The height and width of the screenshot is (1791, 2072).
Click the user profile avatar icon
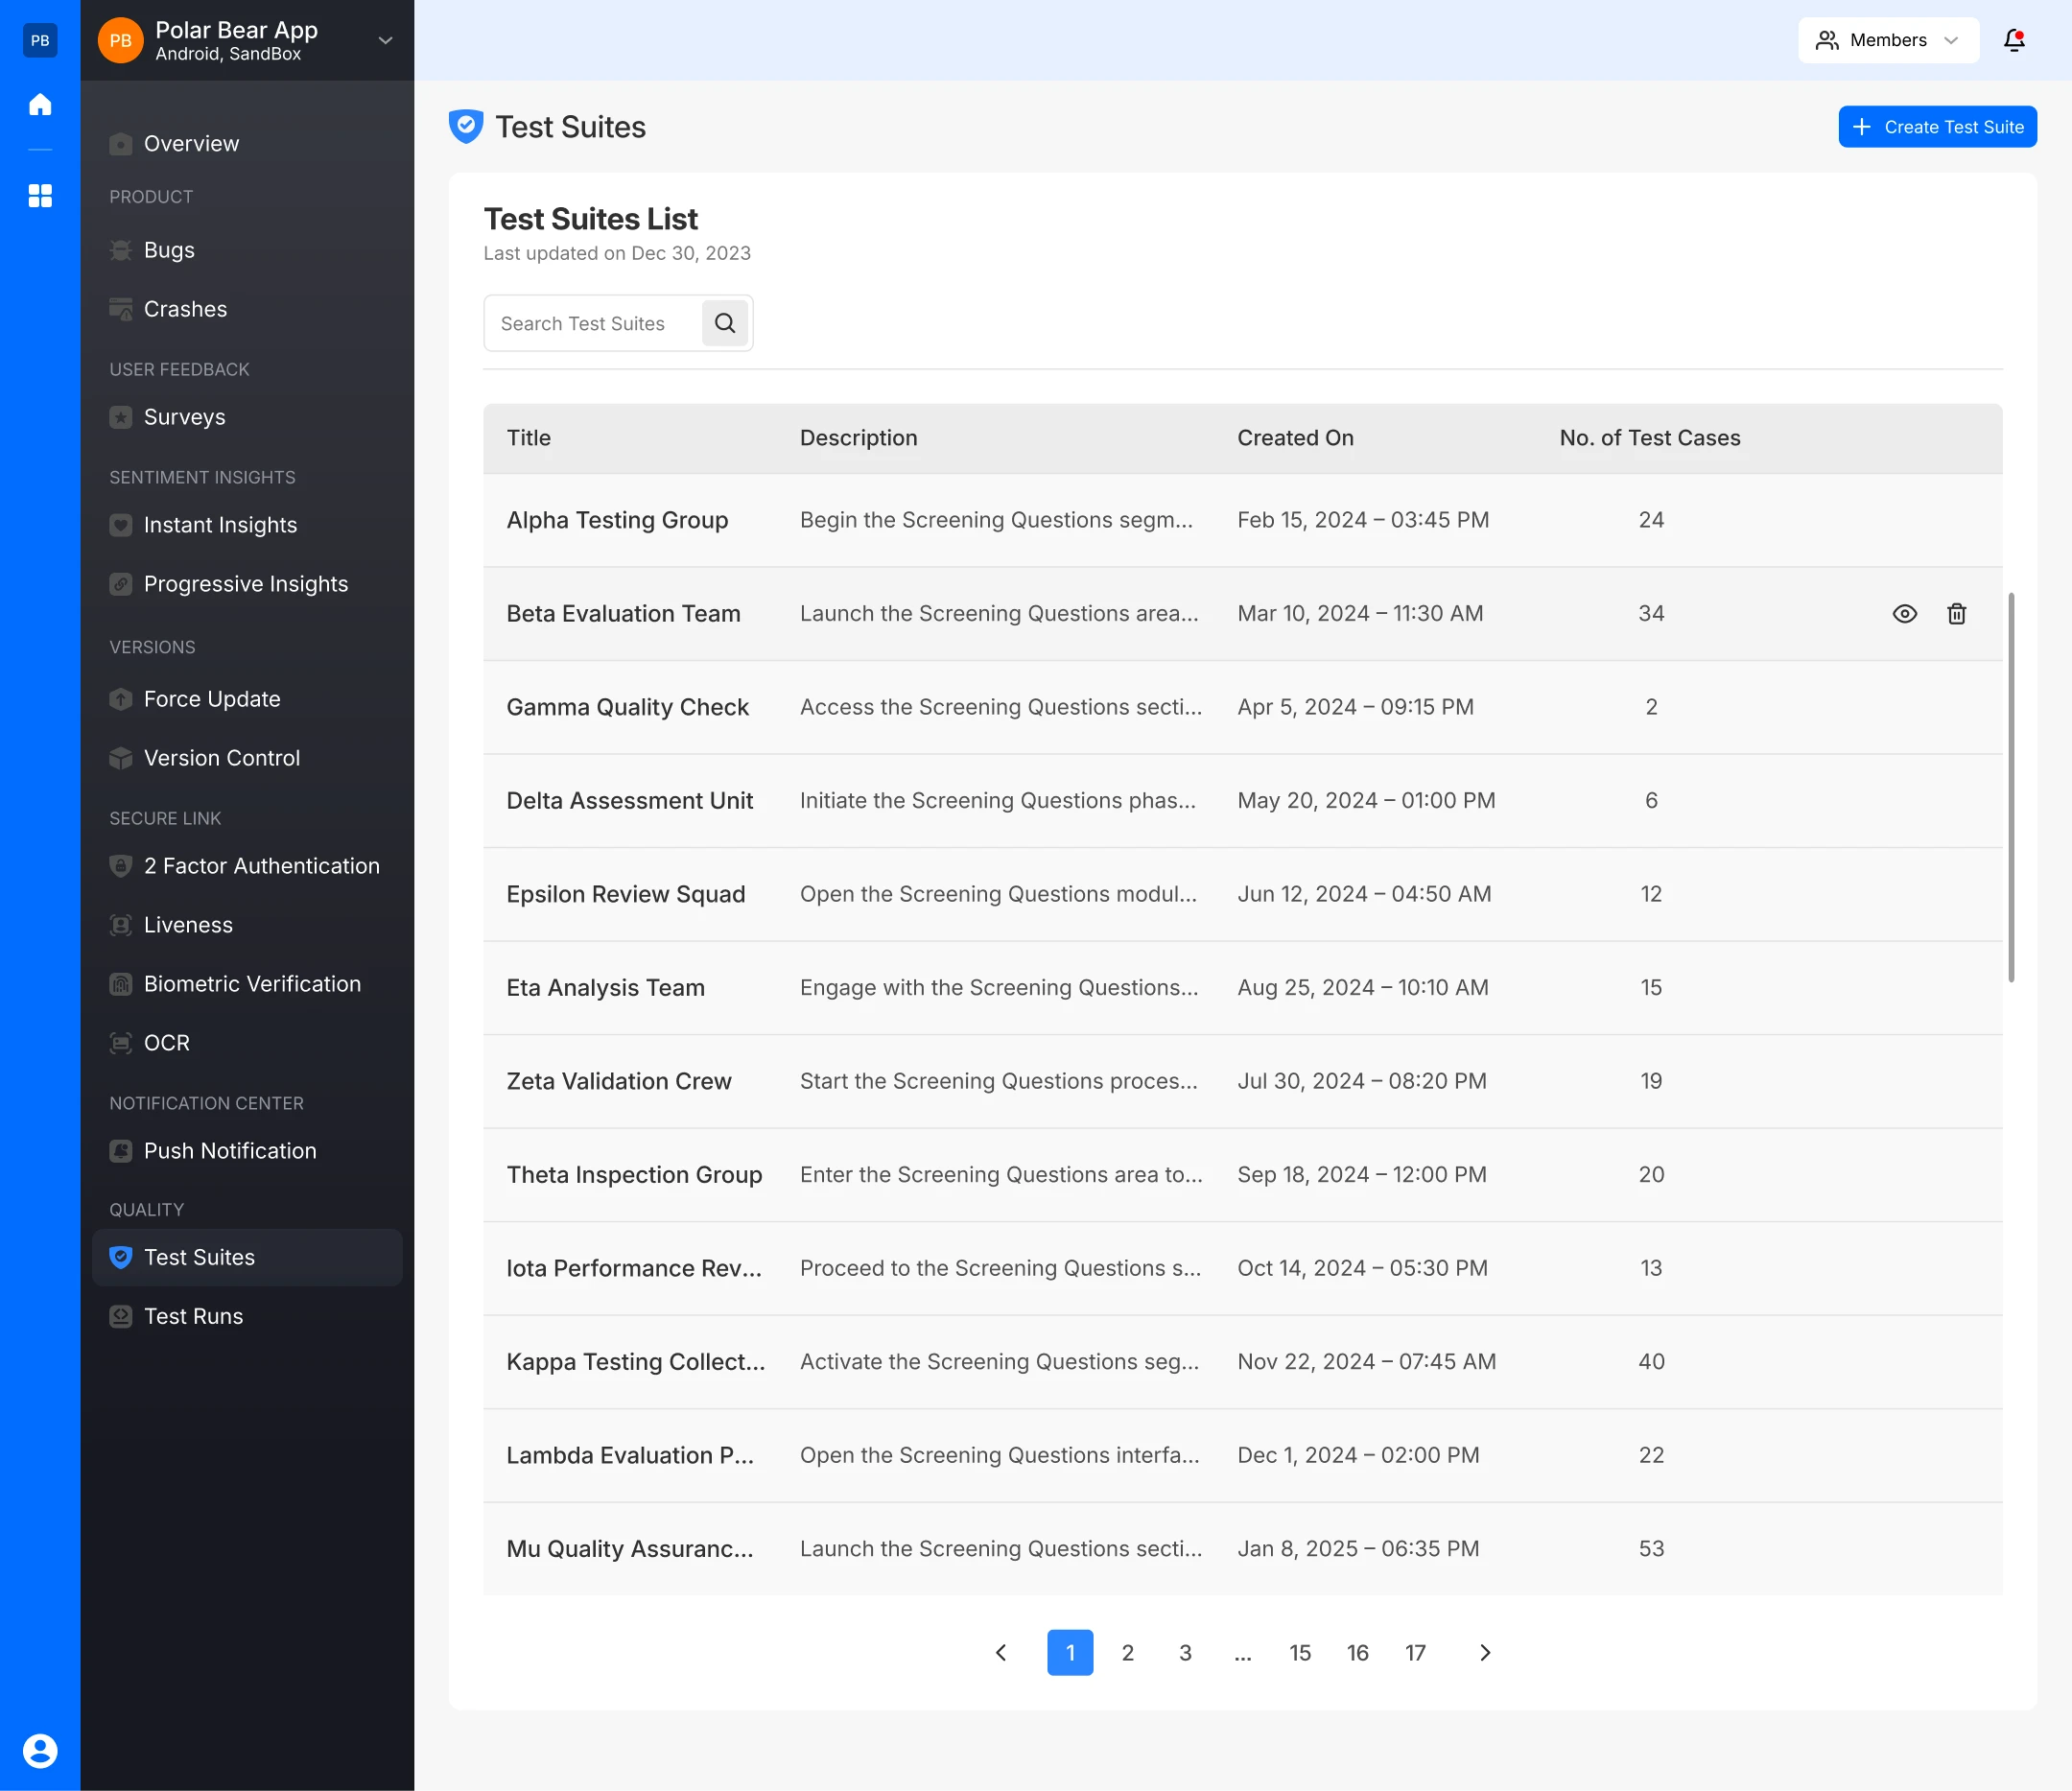(40, 1751)
